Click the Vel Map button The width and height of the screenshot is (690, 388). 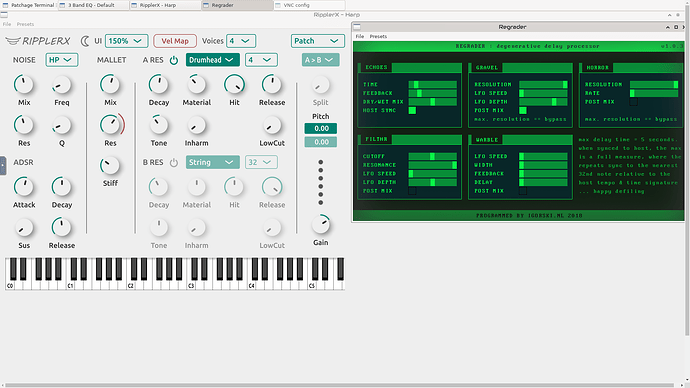point(175,41)
